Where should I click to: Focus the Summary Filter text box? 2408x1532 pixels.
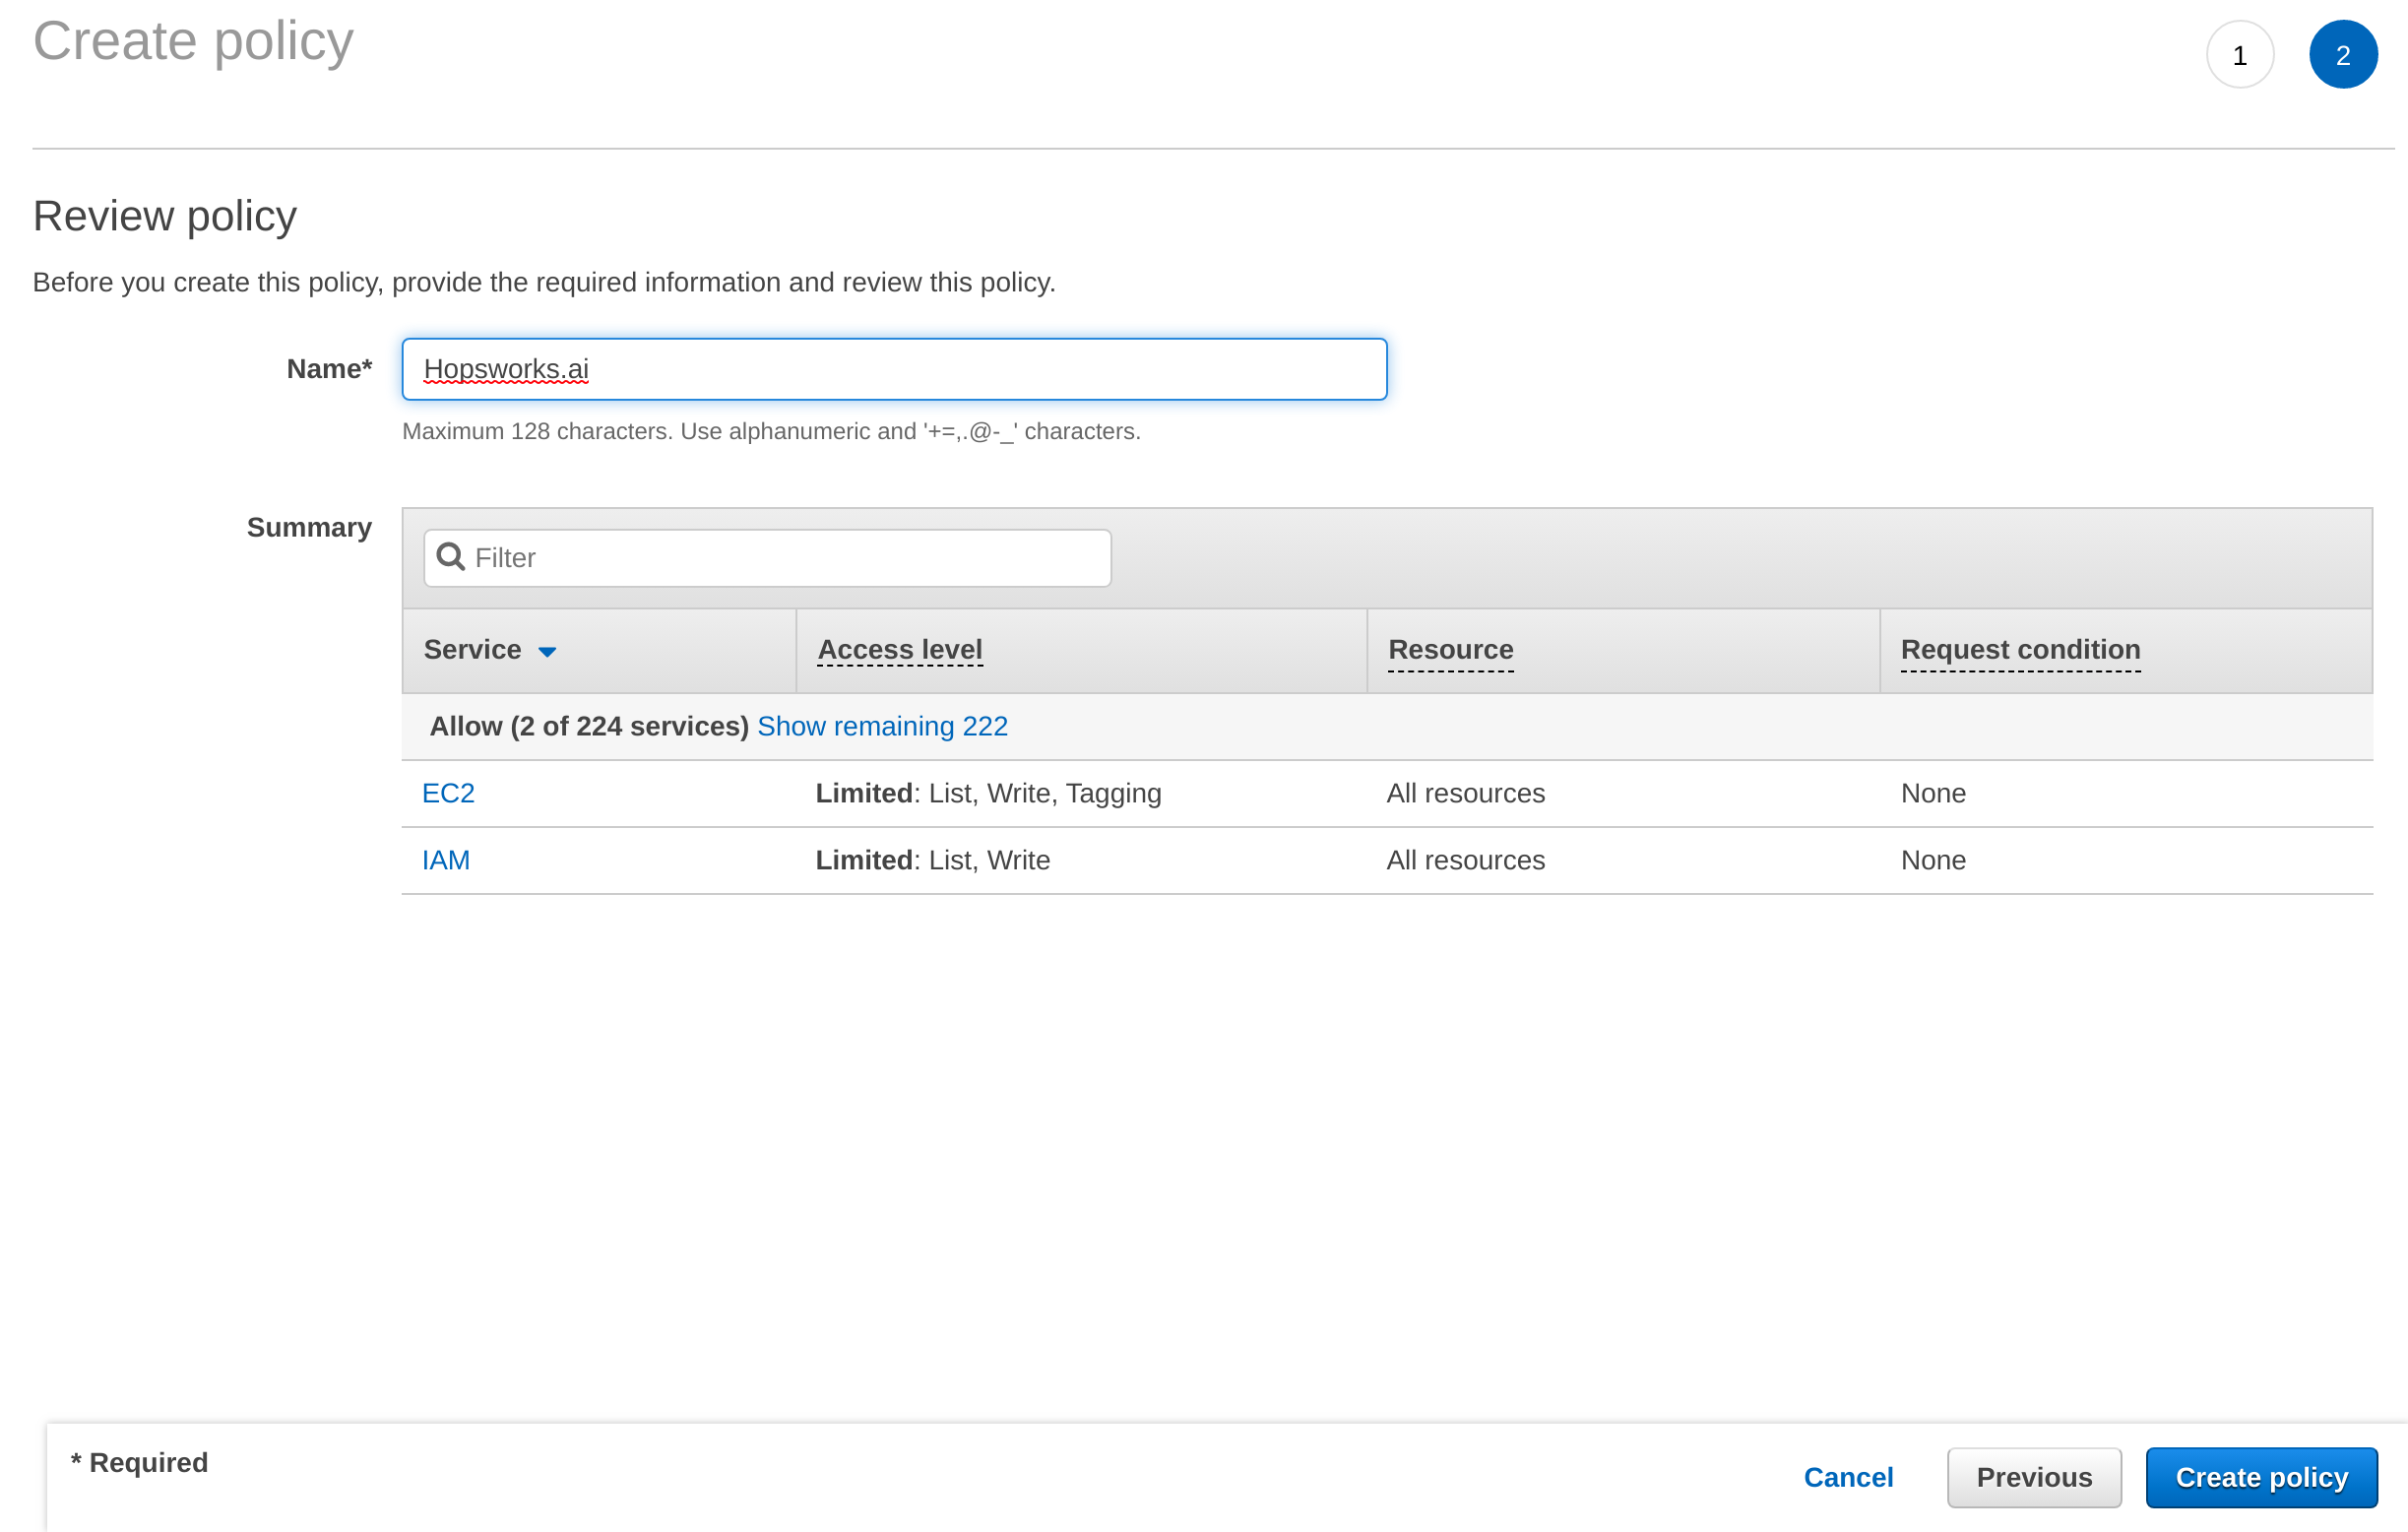(x=785, y=558)
